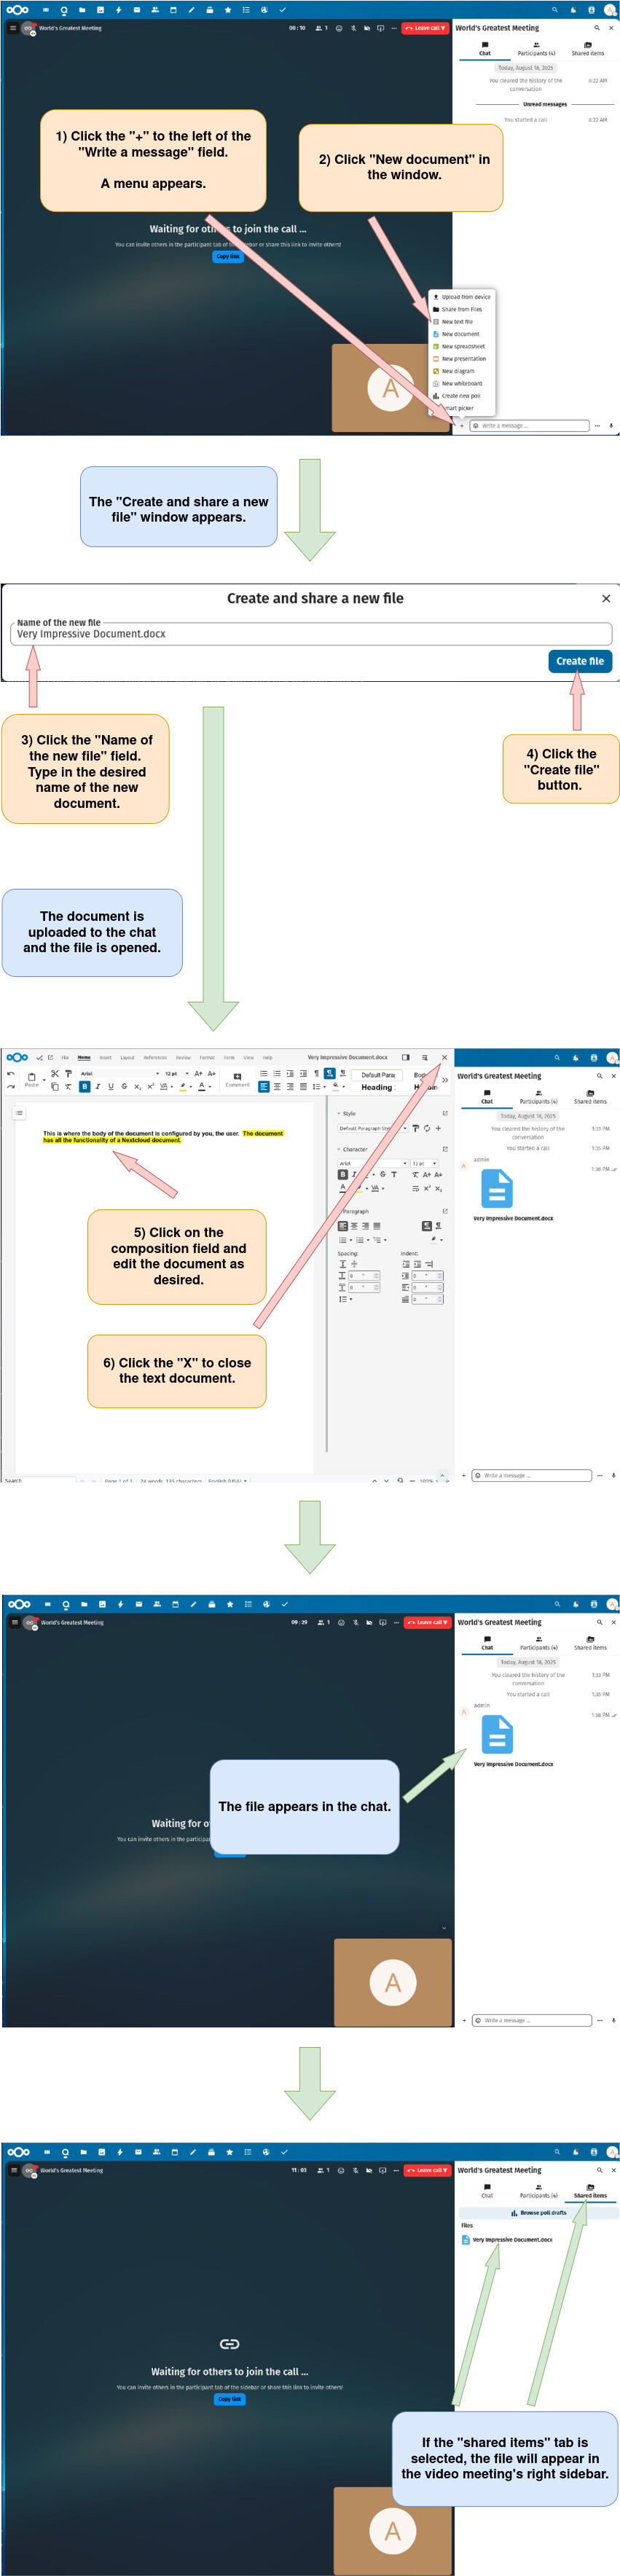Select "New document" from the attachment menu
This screenshot has width=620, height=2576.
pyautogui.click(x=460, y=334)
